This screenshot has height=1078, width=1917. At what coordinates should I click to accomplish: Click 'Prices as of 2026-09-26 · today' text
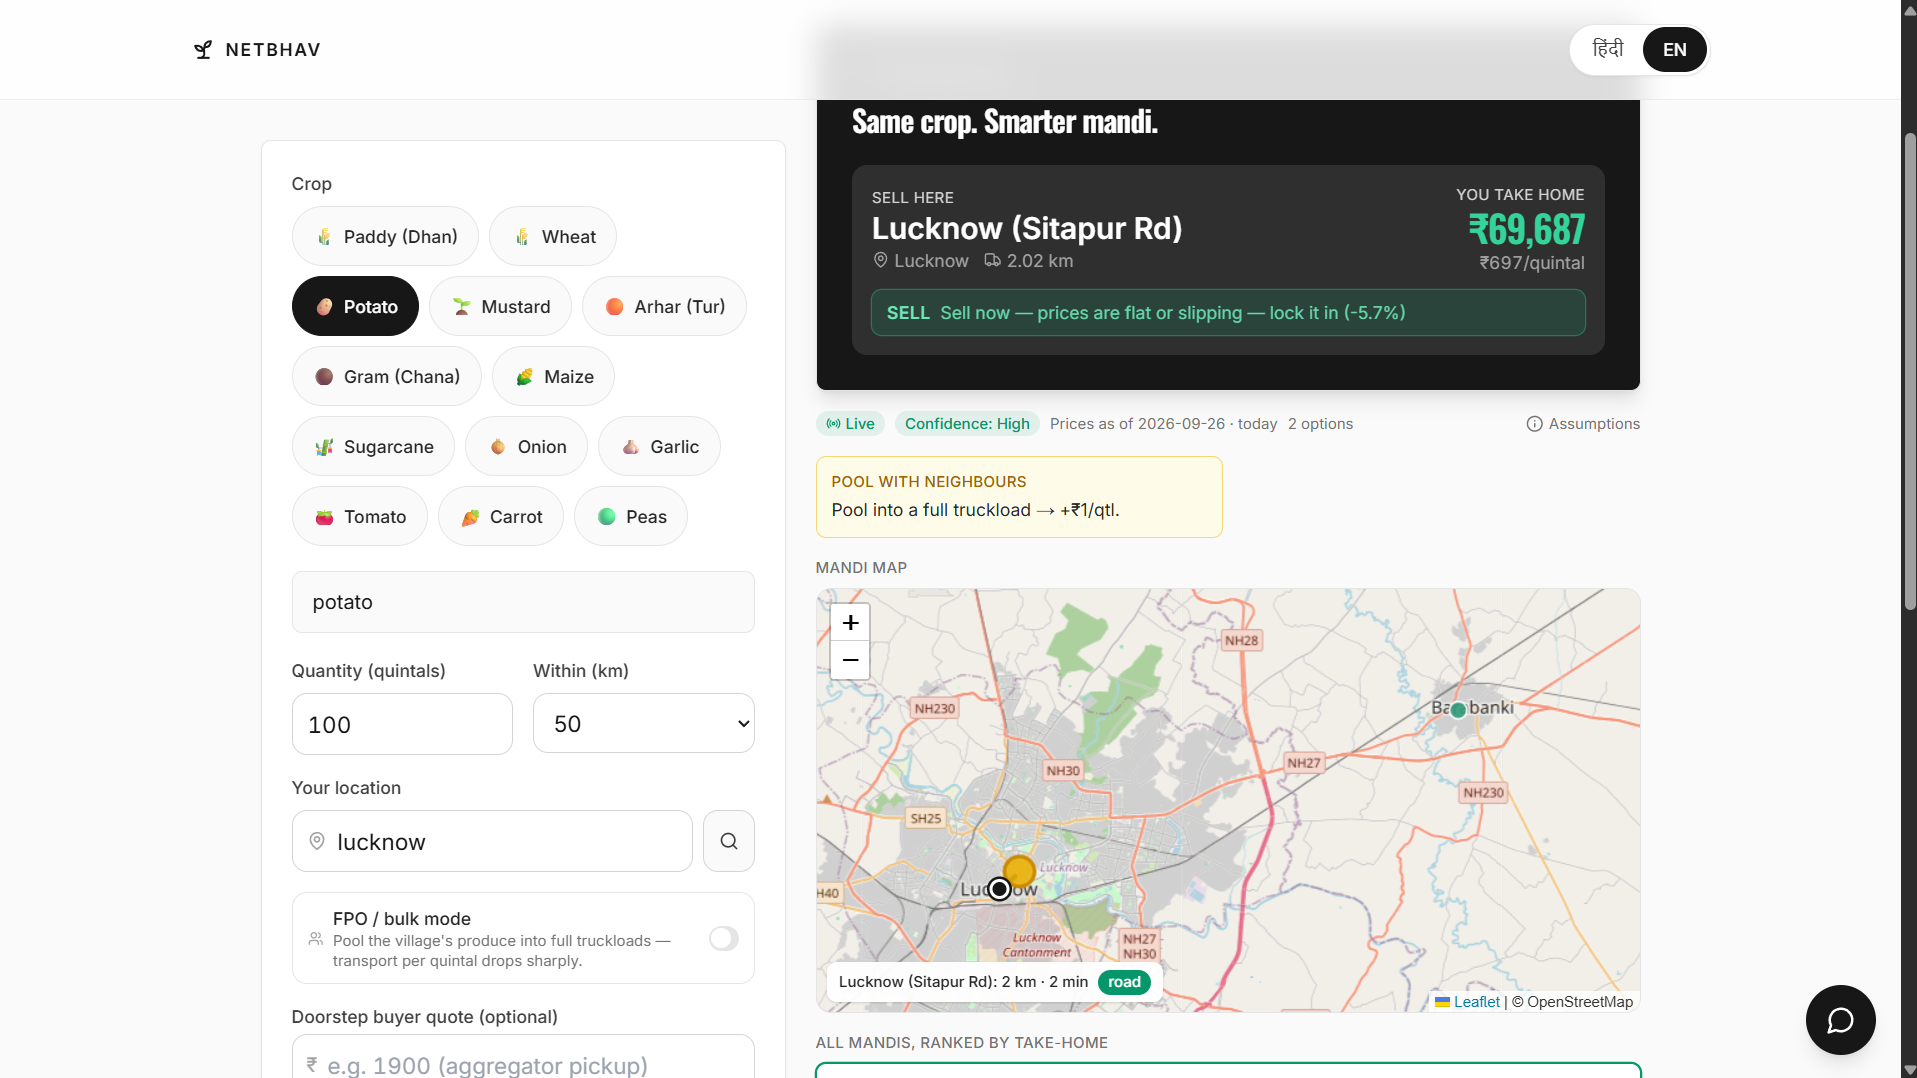click(x=1164, y=424)
